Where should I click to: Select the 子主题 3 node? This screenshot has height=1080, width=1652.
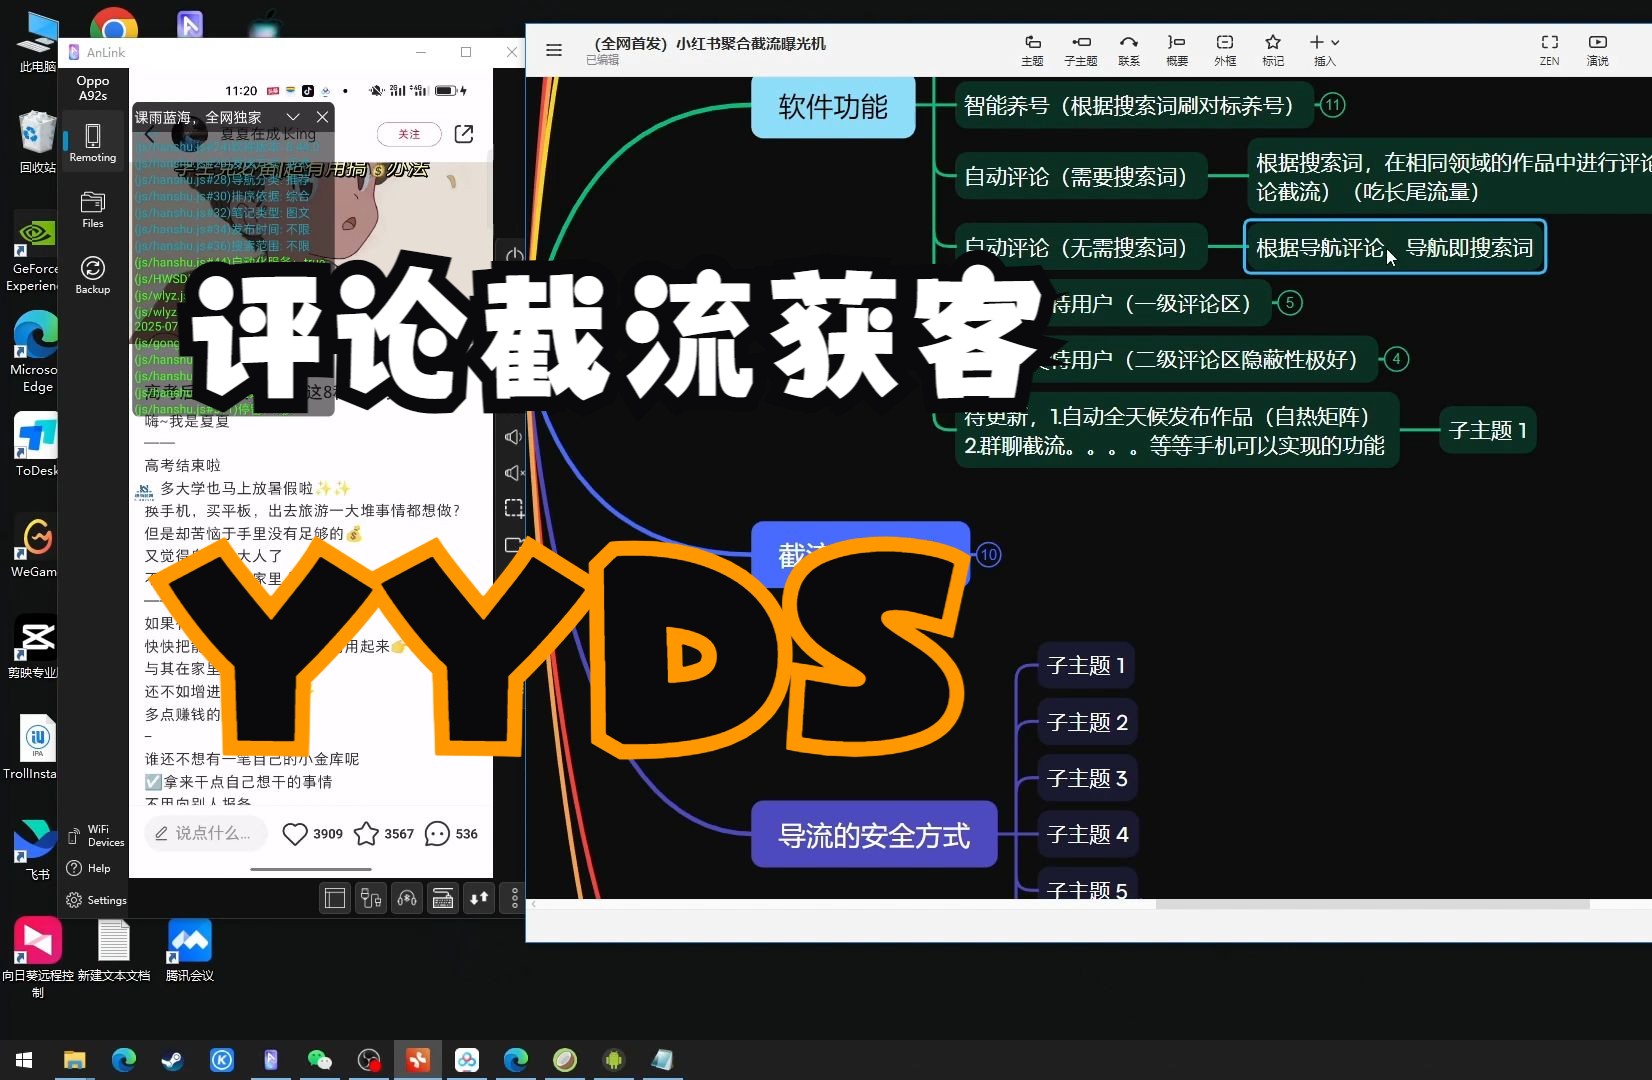pyautogui.click(x=1087, y=778)
